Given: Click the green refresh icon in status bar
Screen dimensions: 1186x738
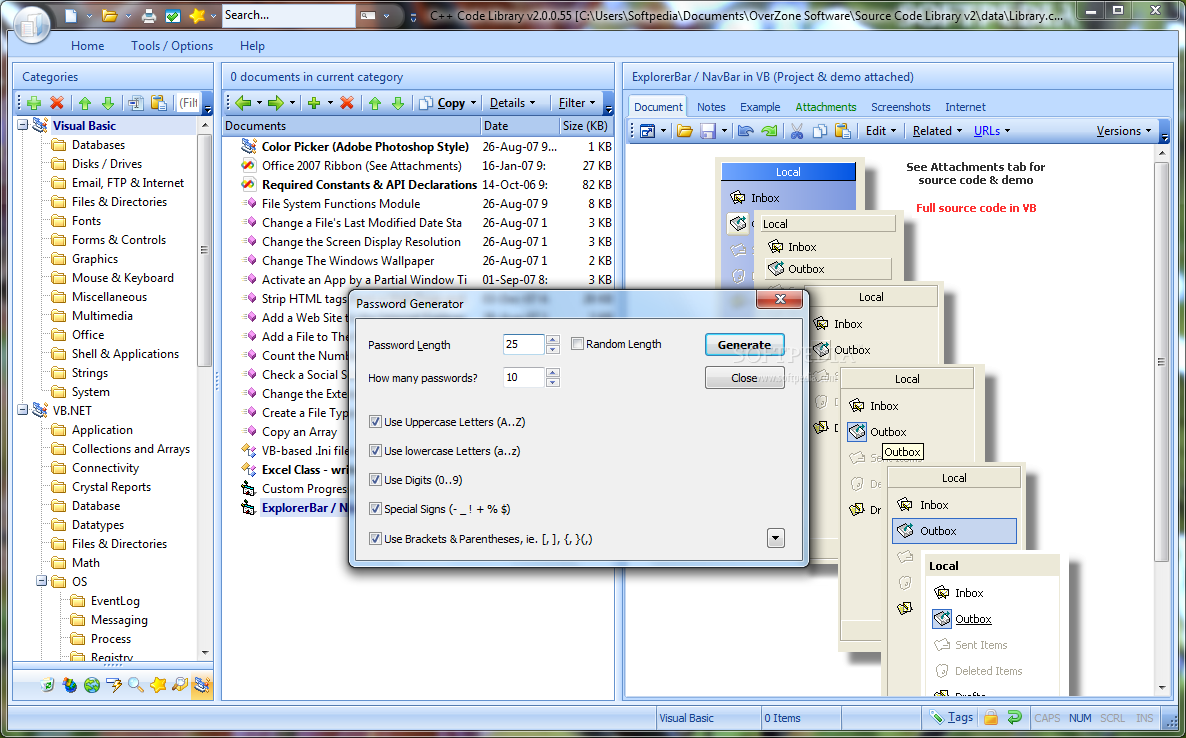Looking at the screenshot, I should [1014, 717].
